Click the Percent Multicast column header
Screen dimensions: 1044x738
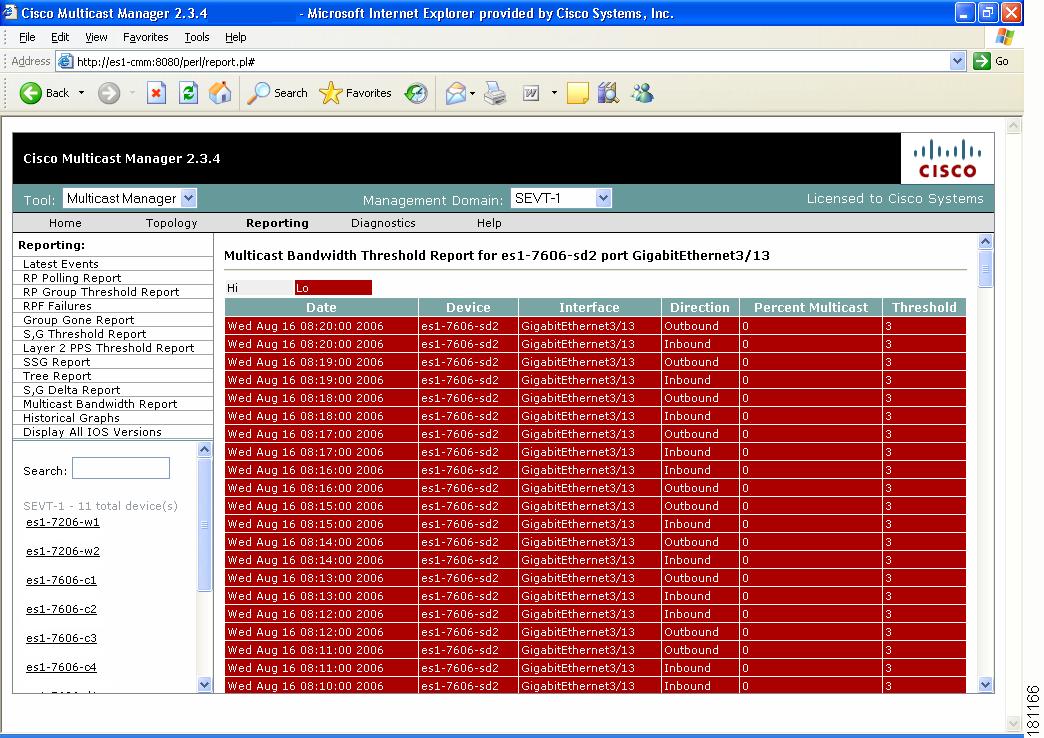click(811, 307)
